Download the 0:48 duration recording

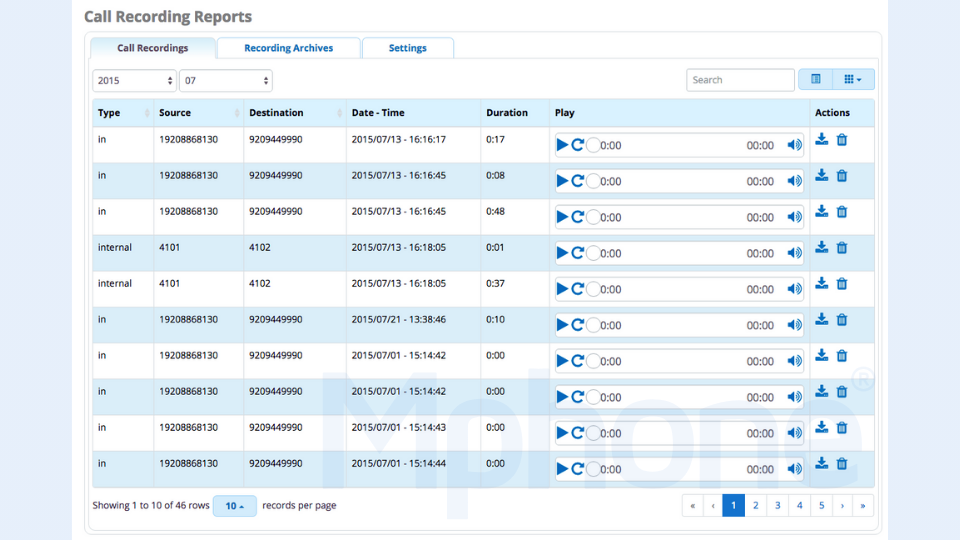pos(822,212)
